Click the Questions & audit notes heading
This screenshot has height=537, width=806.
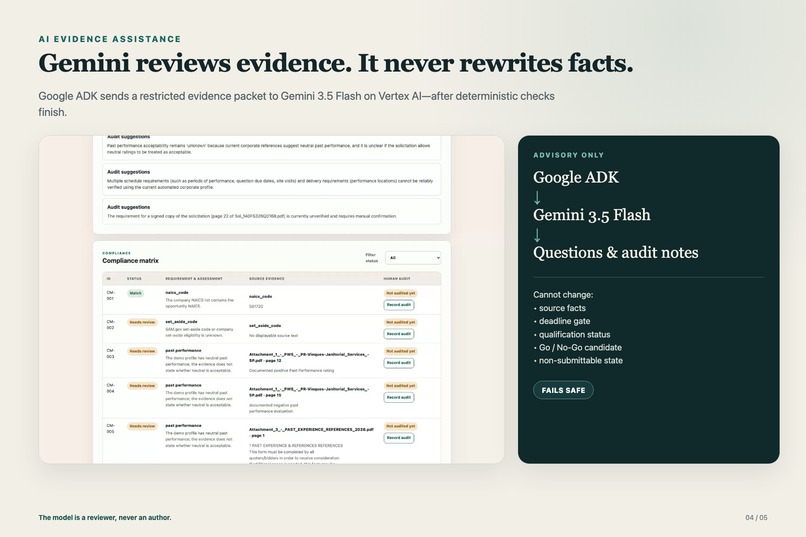click(x=616, y=252)
